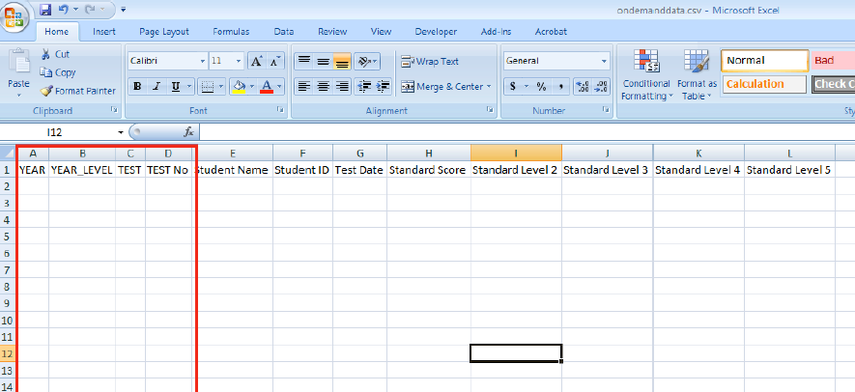
Task: Redo the last action
Action: [x=90, y=9]
